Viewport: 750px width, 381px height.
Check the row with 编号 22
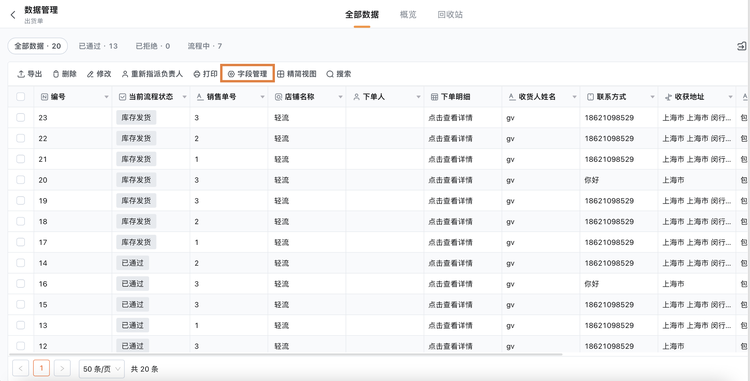point(21,138)
